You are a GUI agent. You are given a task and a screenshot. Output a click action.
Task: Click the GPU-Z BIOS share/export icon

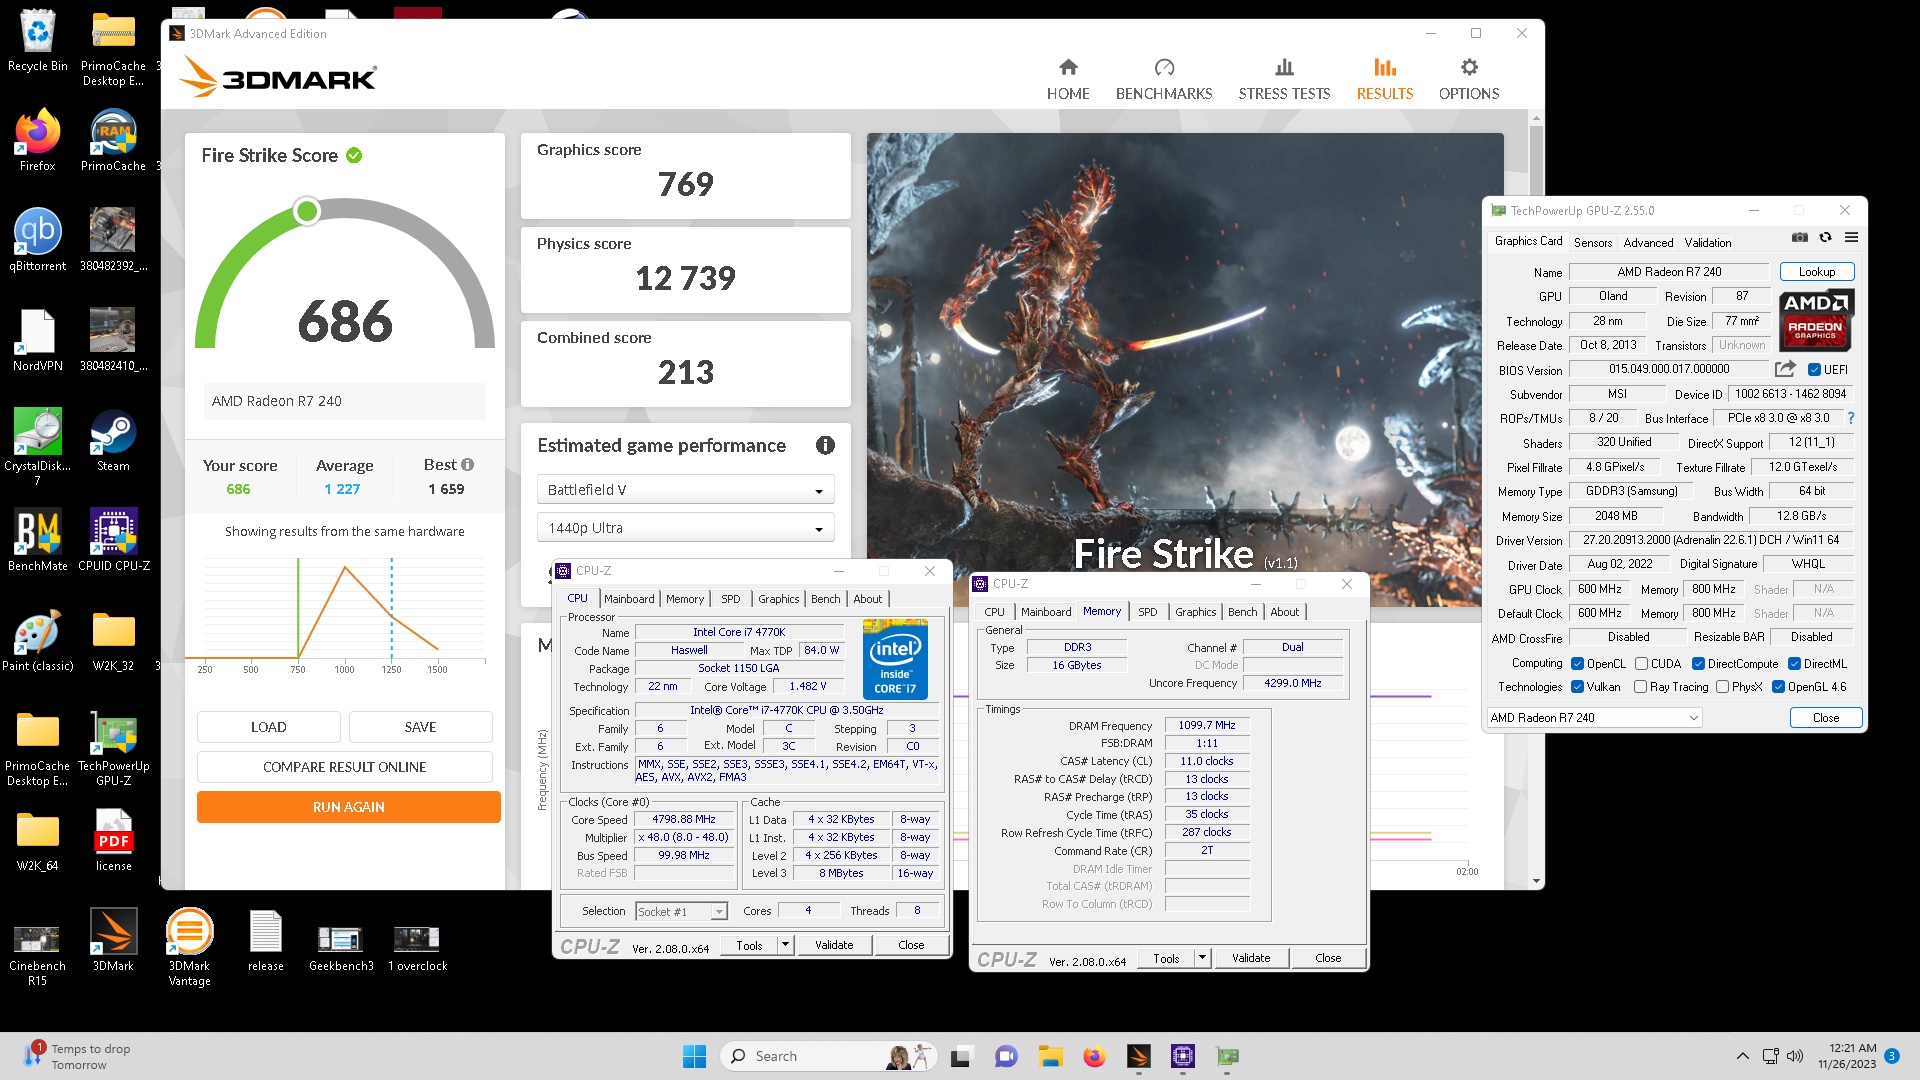1785,369
